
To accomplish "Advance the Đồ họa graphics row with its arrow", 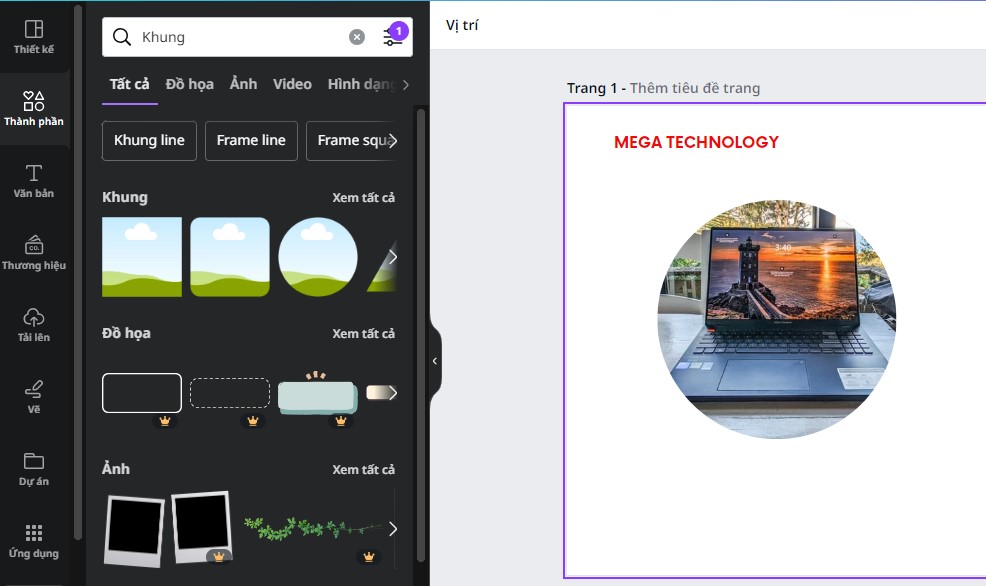I will pos(392,393).
